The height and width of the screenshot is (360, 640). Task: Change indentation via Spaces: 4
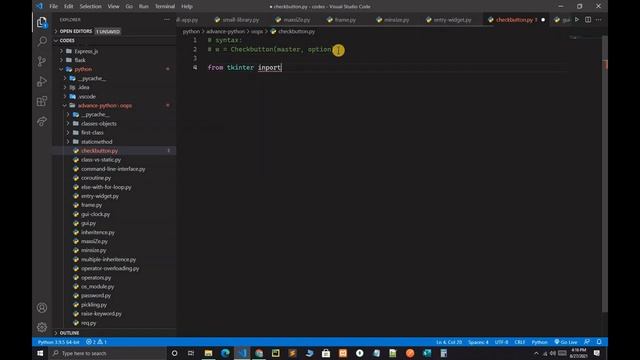coord(478,342)
